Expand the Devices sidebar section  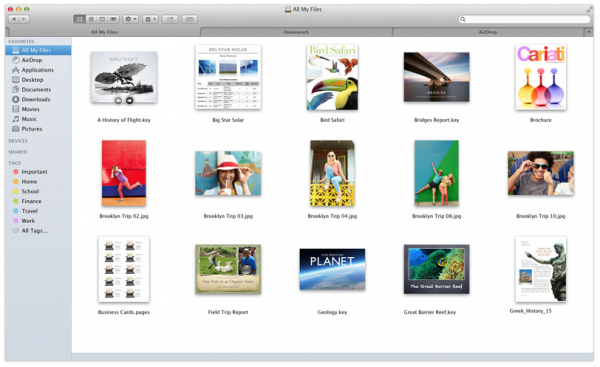pos(18,141)
